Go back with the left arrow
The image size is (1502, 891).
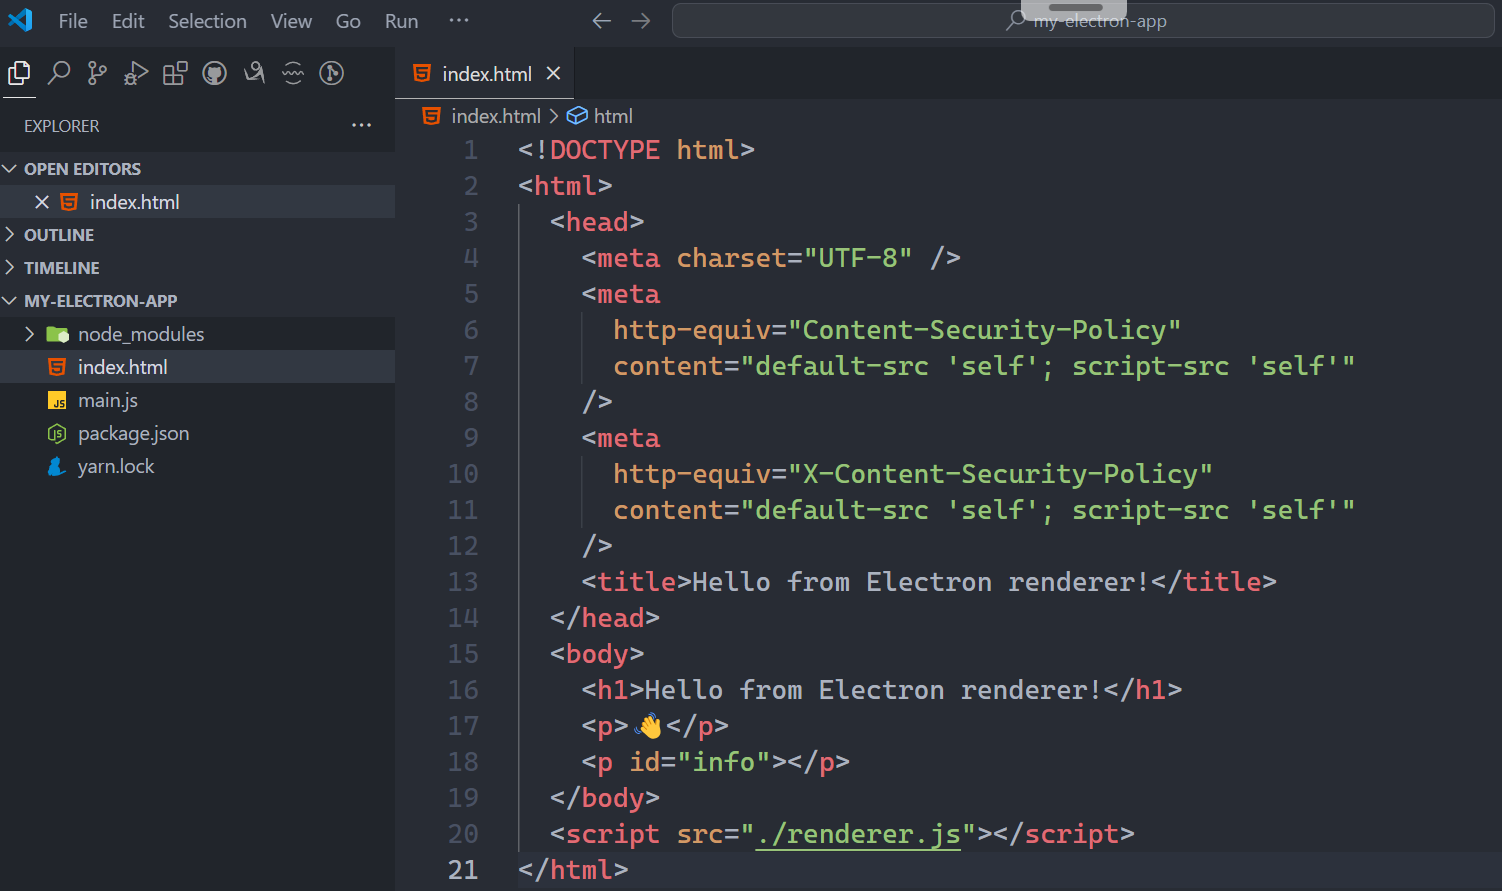click(601, 21)
